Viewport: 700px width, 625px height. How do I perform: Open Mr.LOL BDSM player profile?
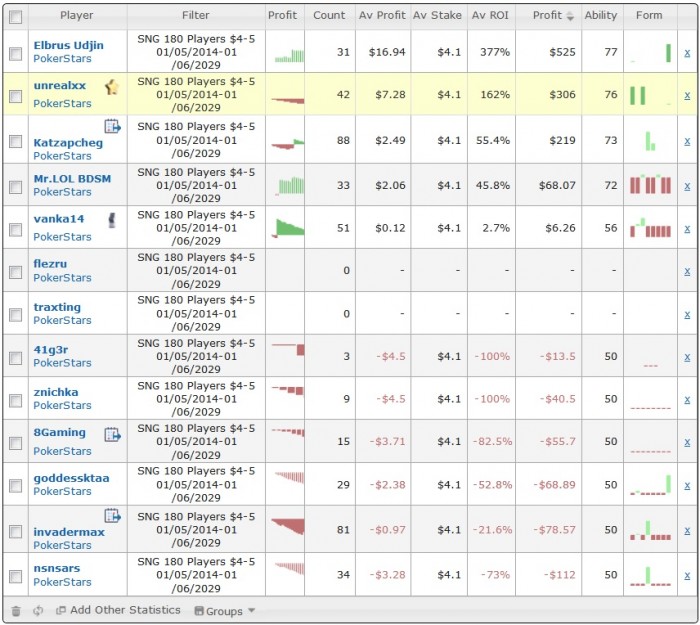(x=72, y=179)
